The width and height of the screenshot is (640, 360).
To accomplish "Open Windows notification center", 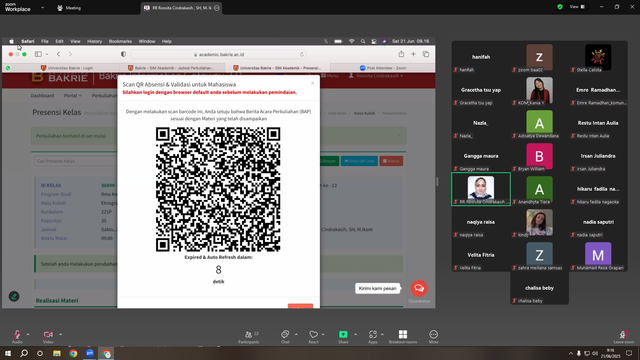I will [x=629, y=353].
